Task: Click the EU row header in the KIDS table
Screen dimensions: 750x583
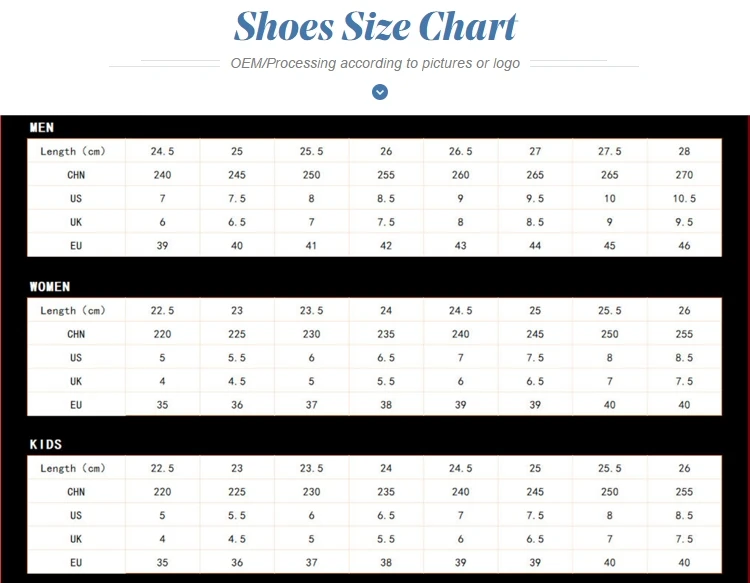Action: (x=76, y=563)
